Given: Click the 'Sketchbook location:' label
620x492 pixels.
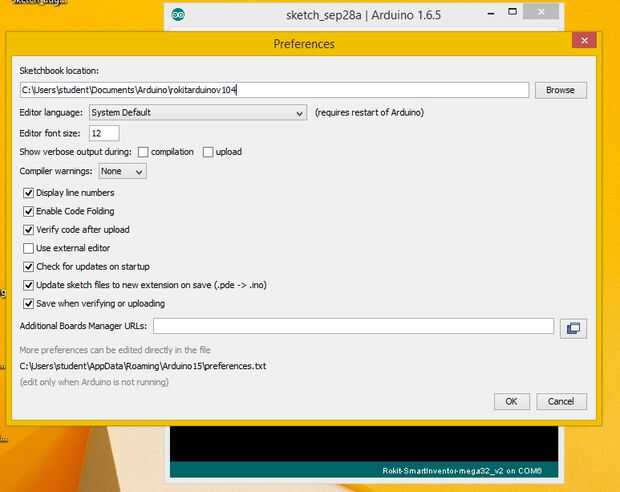Looking at the screenshot, I should [59, 71].
